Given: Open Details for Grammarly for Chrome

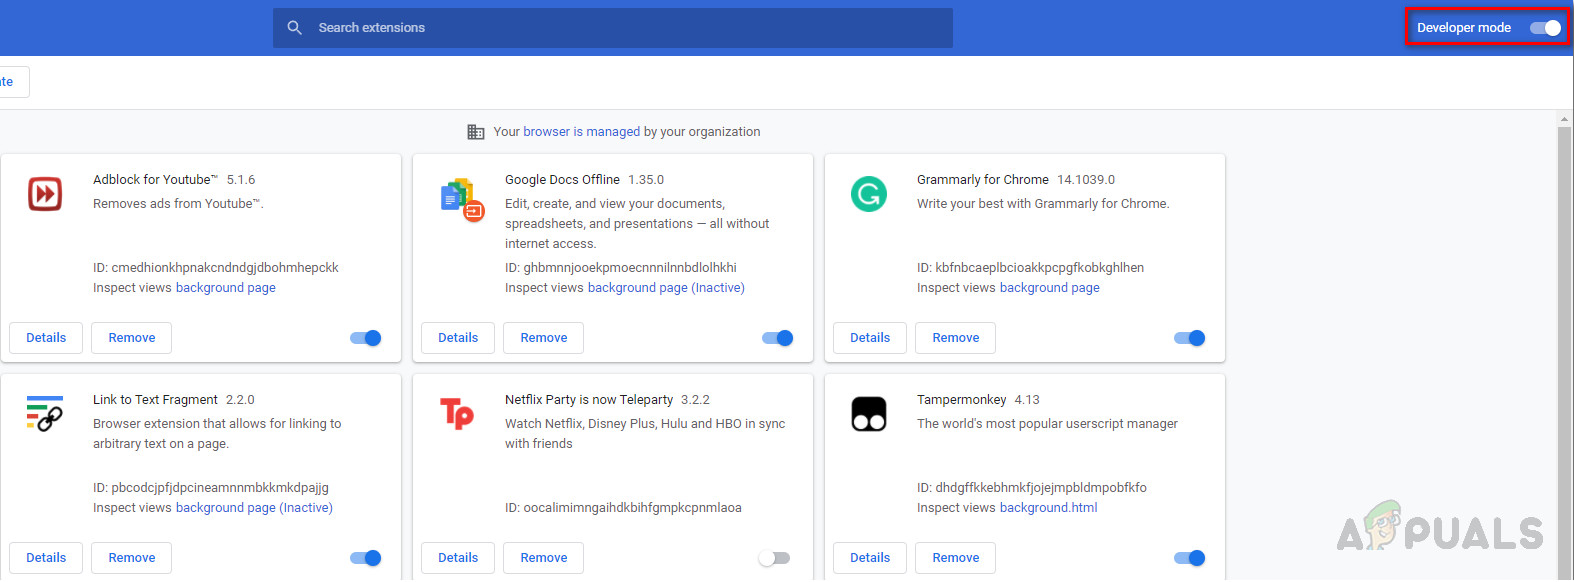Looking at the screenshot, I should pyautogui.click(x=870, y=338).
